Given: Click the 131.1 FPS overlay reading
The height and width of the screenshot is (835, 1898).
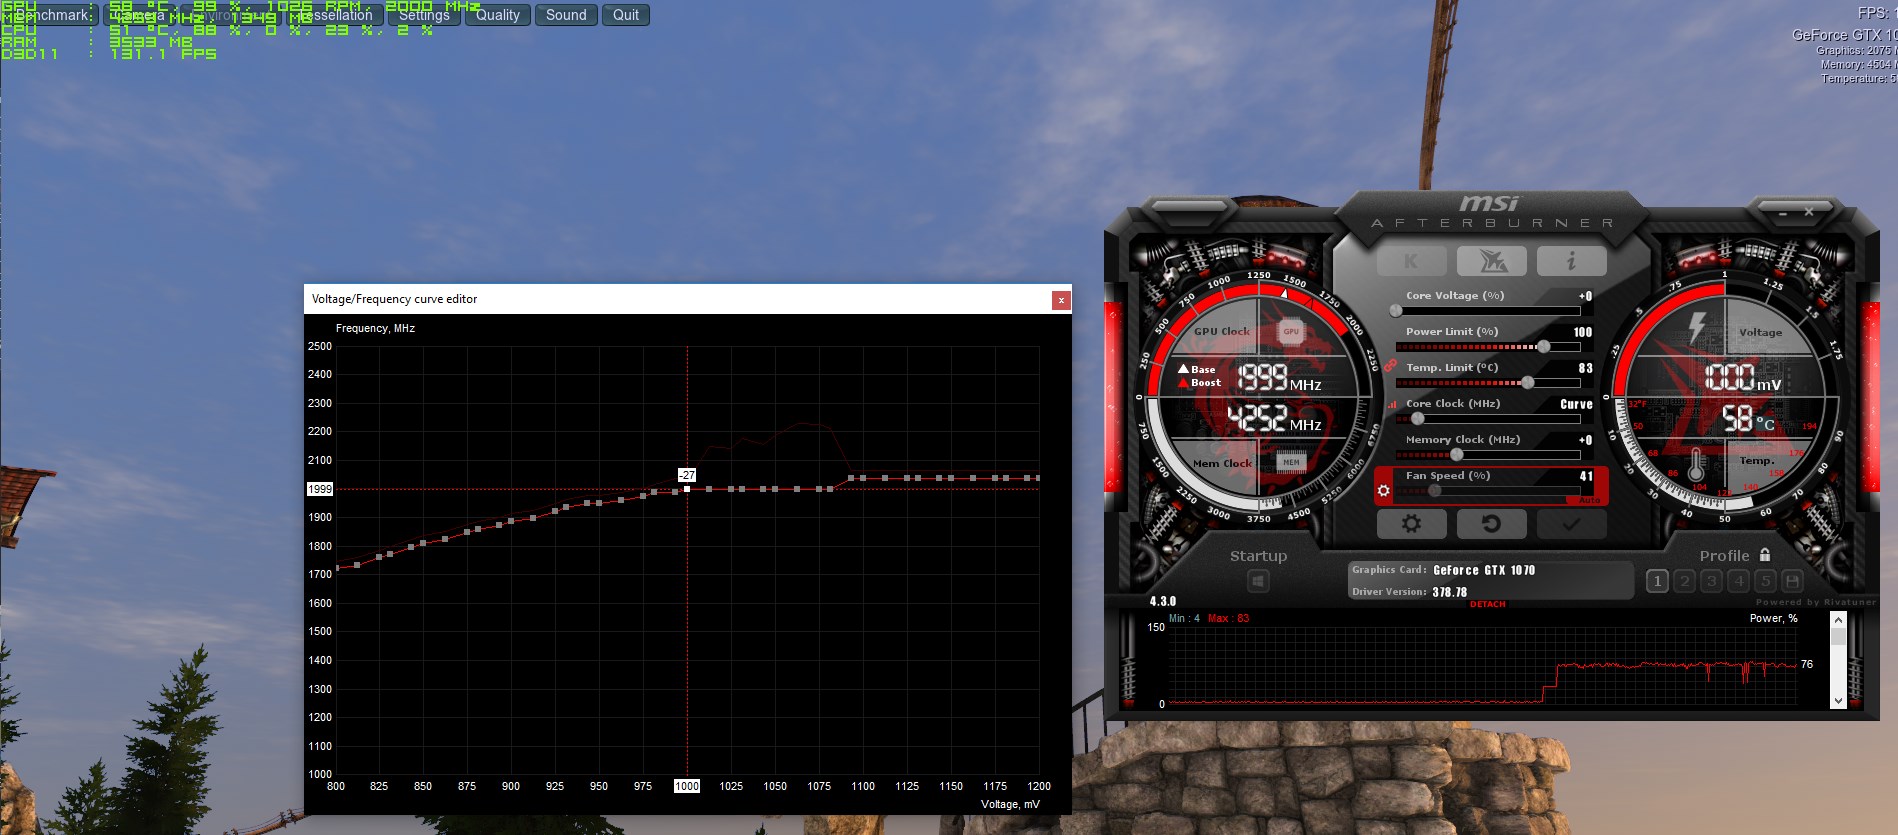Looking at the screenshot, I should [x=163, y=54].
